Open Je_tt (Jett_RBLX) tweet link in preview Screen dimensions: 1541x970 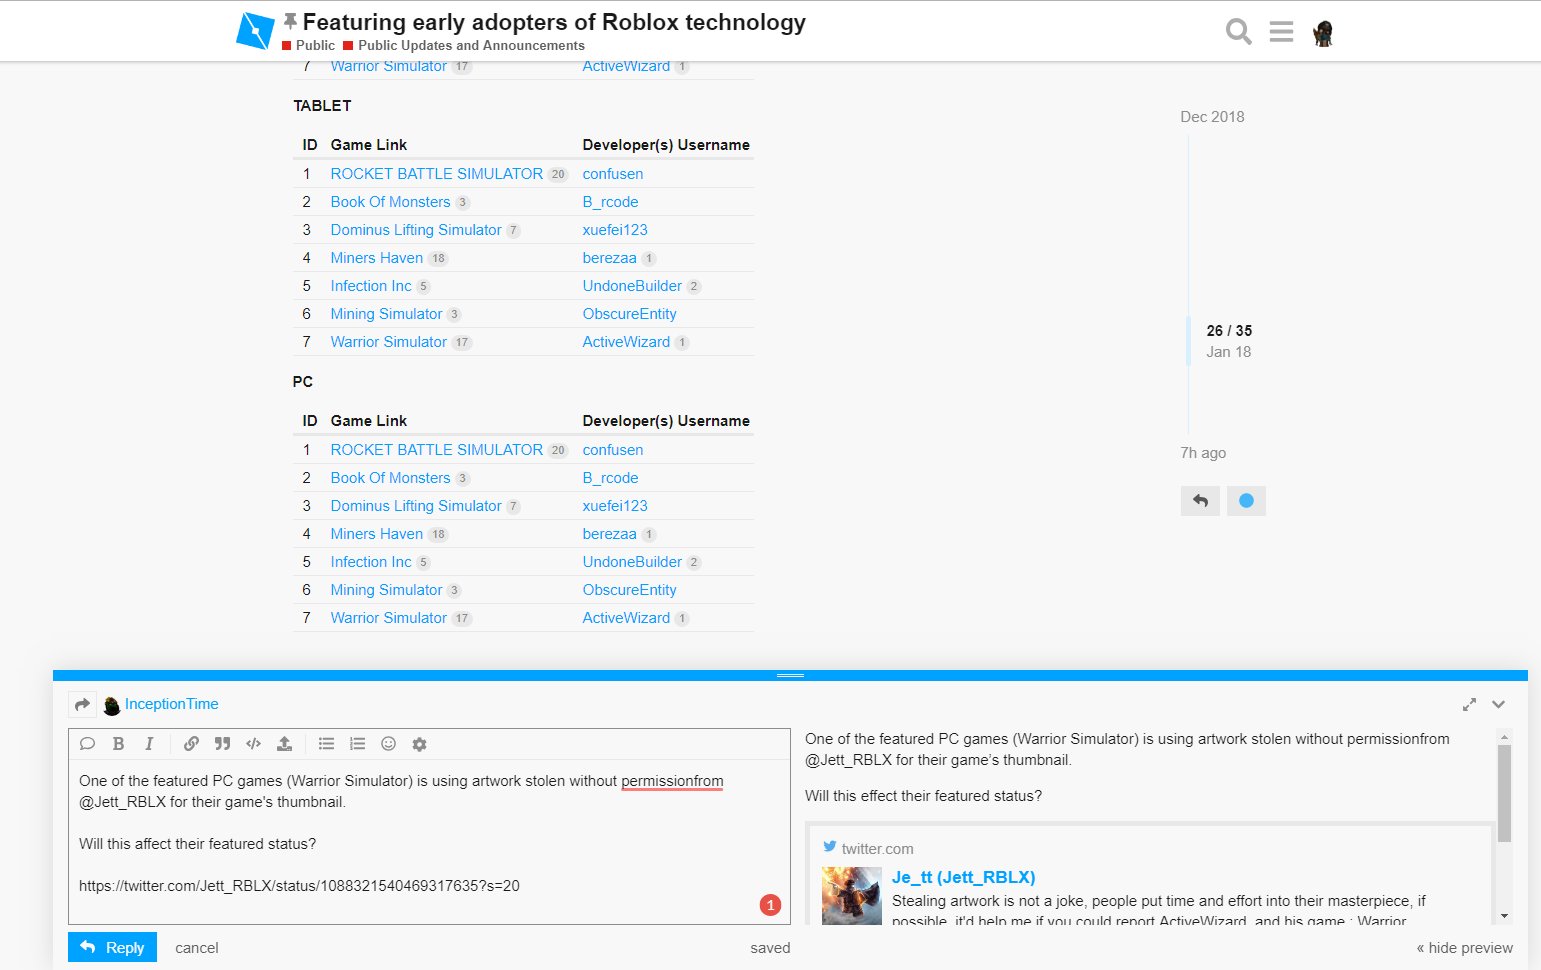click(963, 877)
